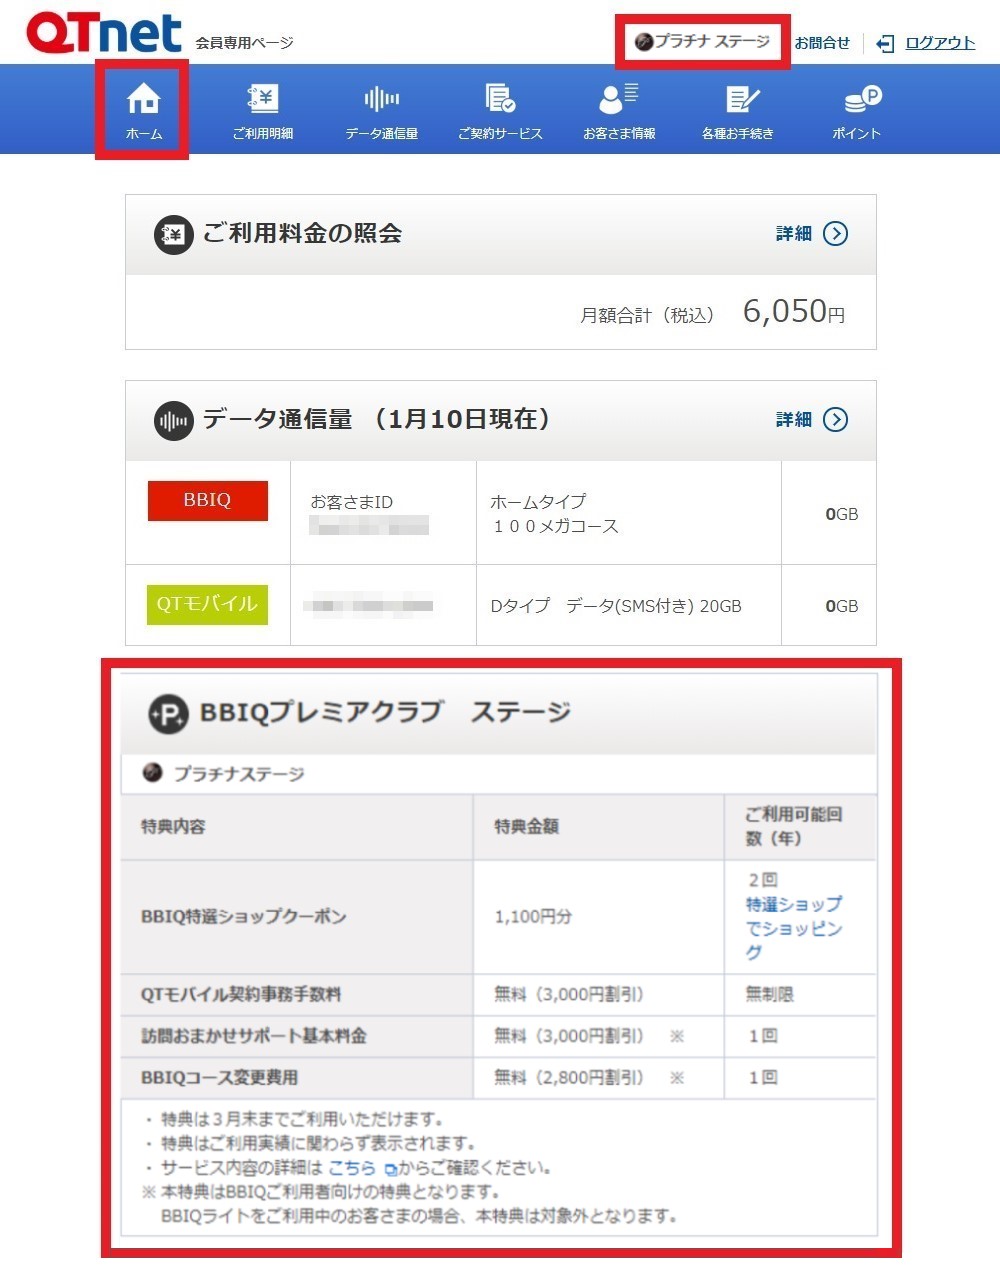This screenshot has width=1000, height=1285.
Task: Click the プラチナ ステージ badge
Action: [703, 42]
